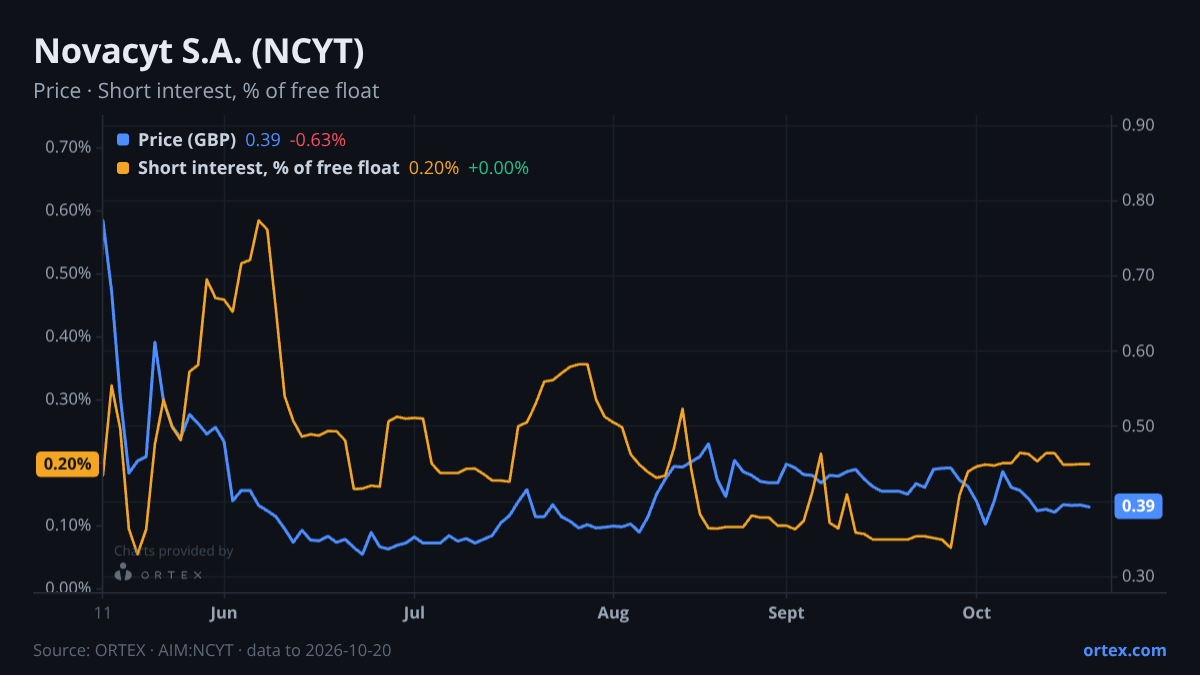This screenshot has height=675, width=1200.
Task: Click the Jun x-axis label
Action: click(224, 613)
